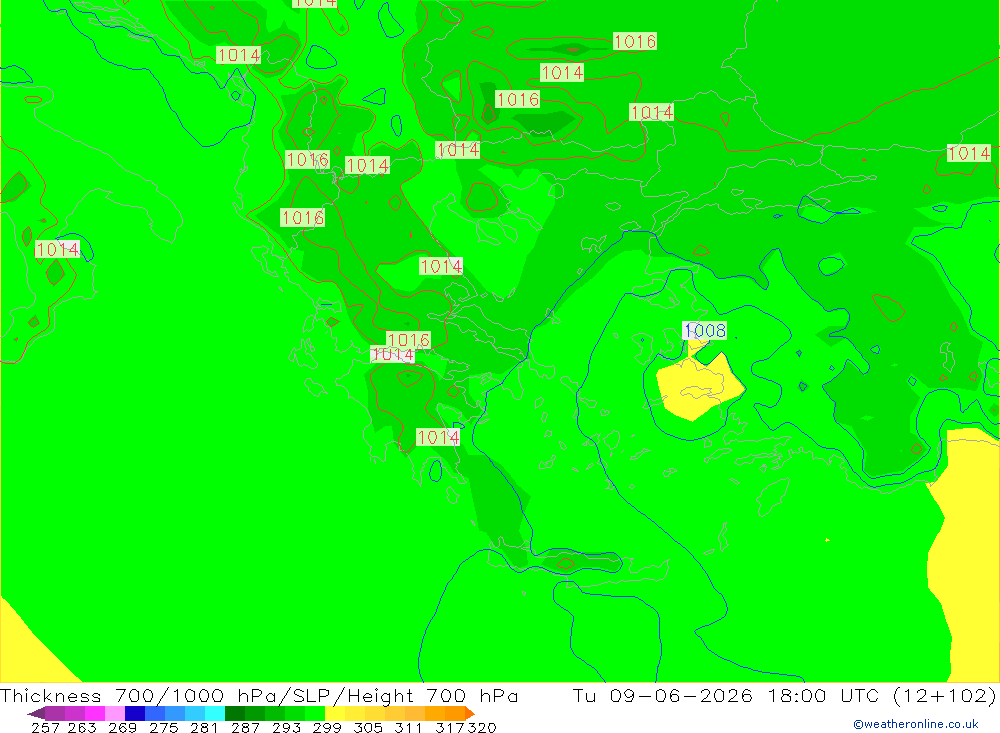
Task: Click the 257 legend value
Action: (x=45, y=727)
